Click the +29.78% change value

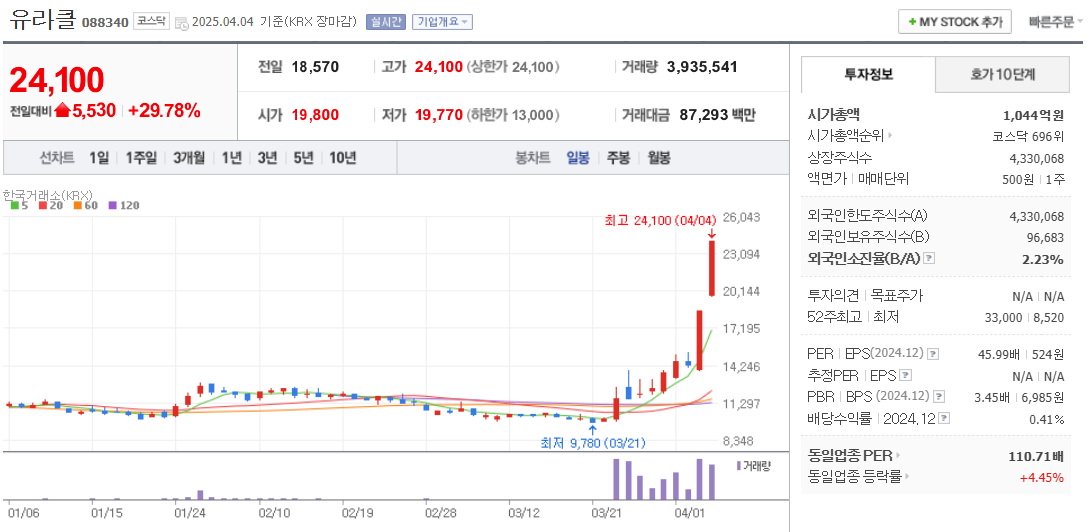[164, 110]
